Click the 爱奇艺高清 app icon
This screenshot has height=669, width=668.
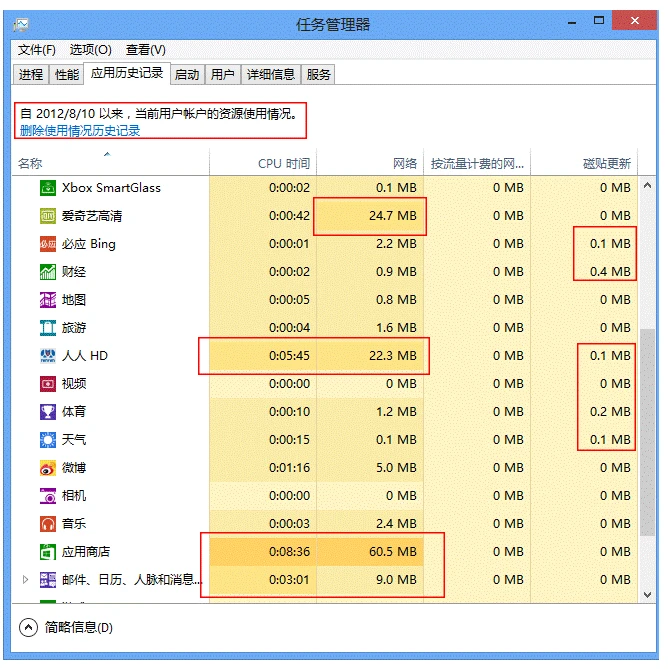pyautogui.click(x=48, y=216)
